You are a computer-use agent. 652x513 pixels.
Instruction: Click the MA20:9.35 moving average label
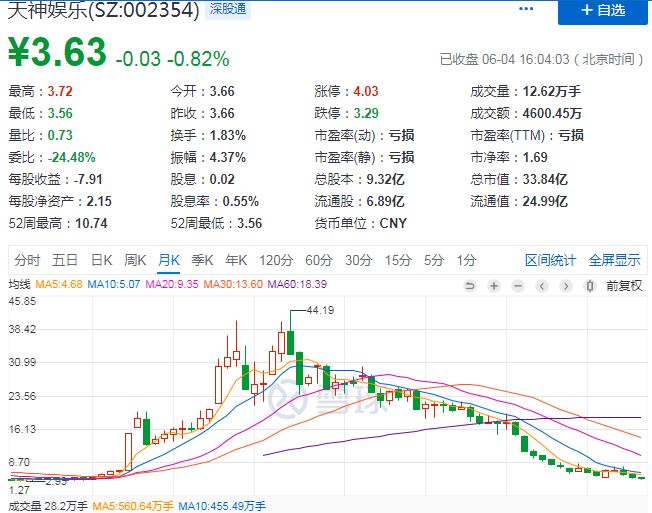coord(172,284)
